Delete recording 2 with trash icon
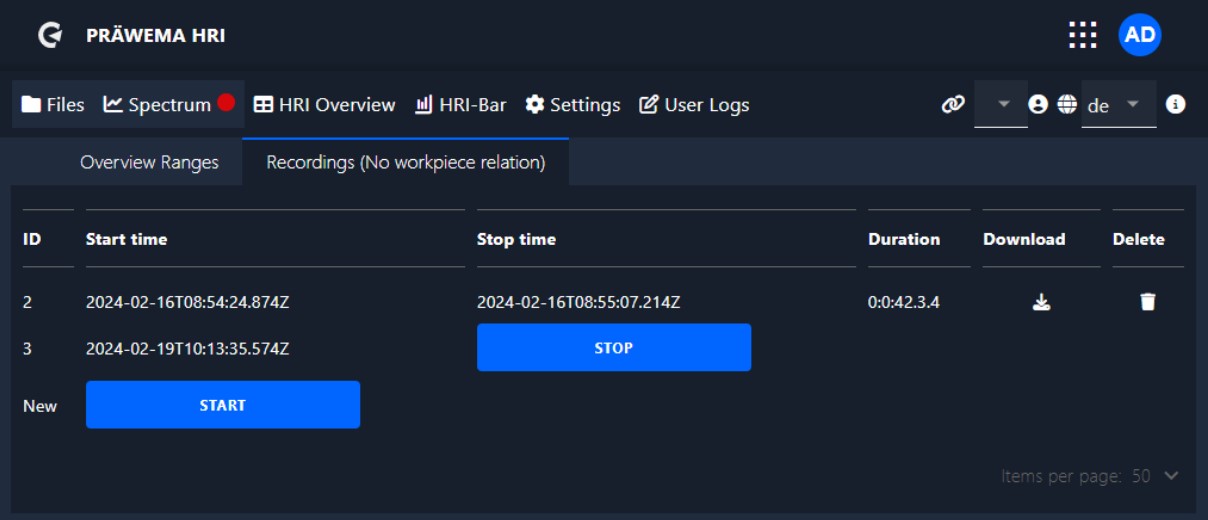Screen dimensions: 1208x520 [x=1147, y=302]
